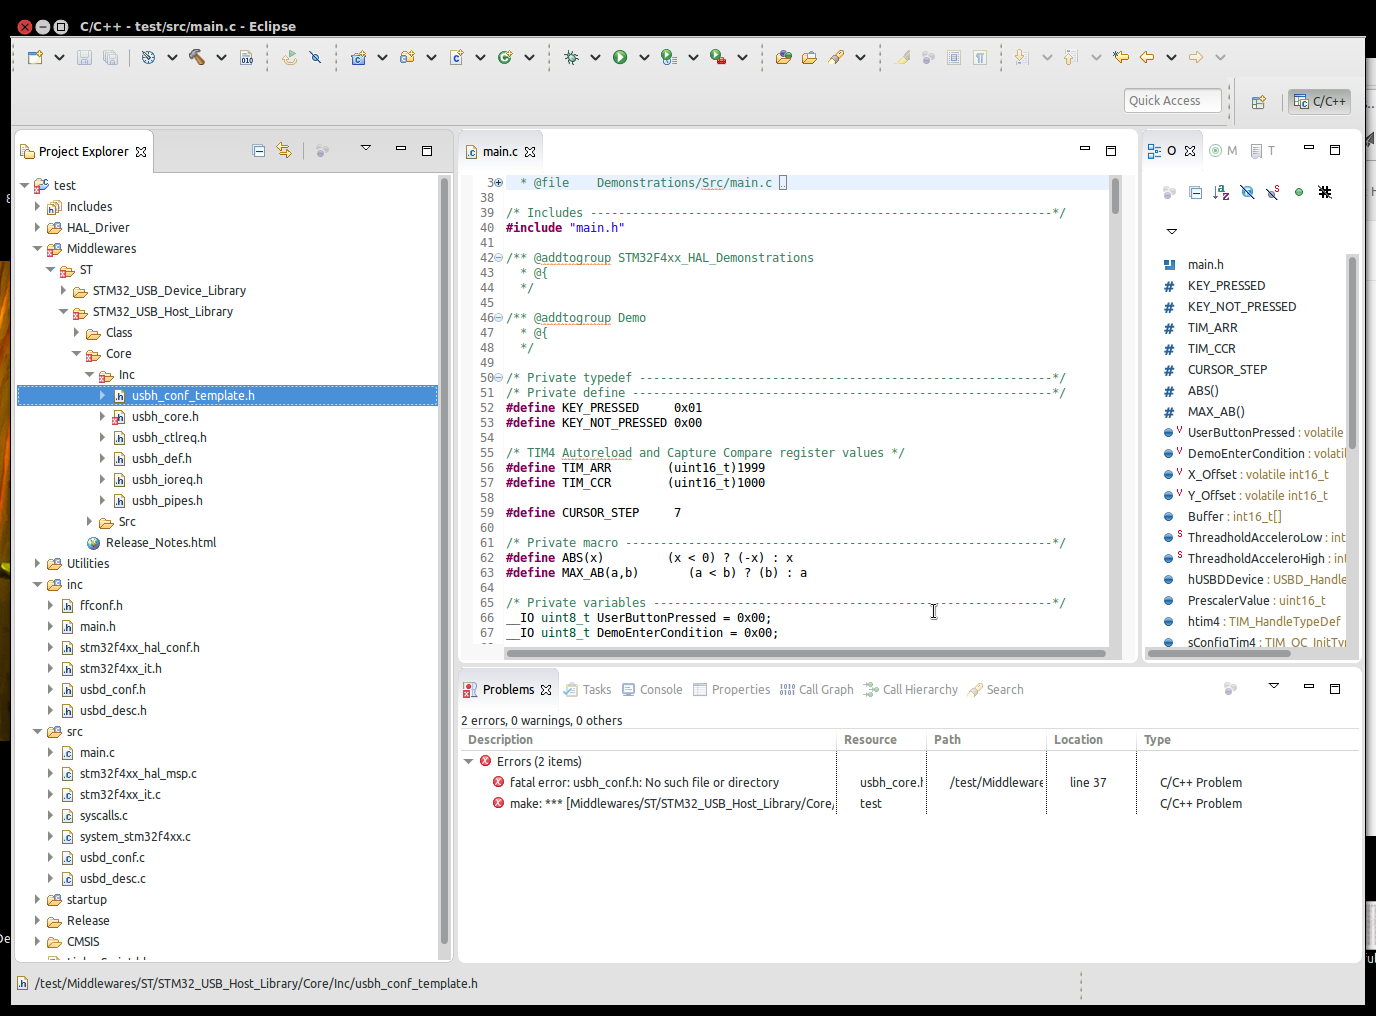Select fatal error usbh_conf.h problem row
Image resolution: width=1376 pixels, height=1016 pixels.
644,783
